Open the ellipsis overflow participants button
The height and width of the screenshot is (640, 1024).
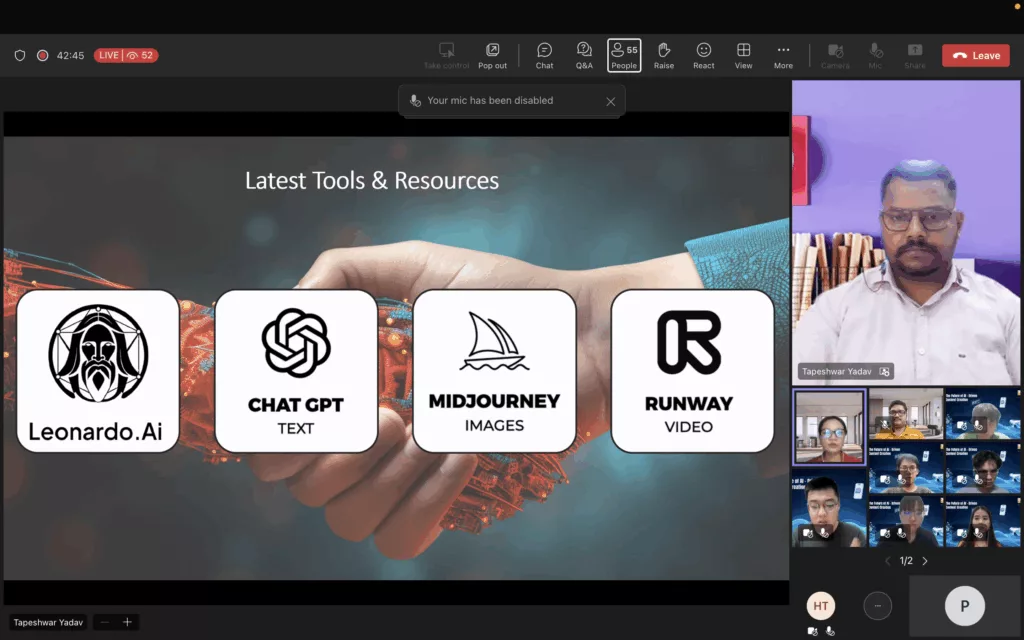click(877, 606)
